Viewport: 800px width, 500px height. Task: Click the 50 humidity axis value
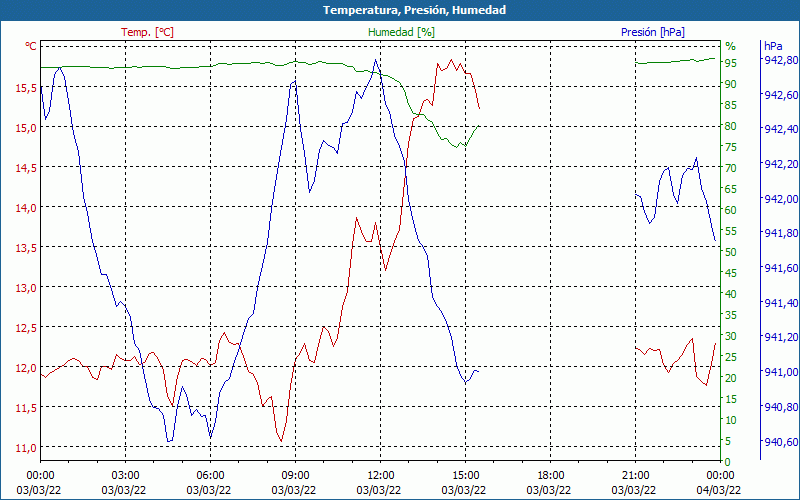731,252
